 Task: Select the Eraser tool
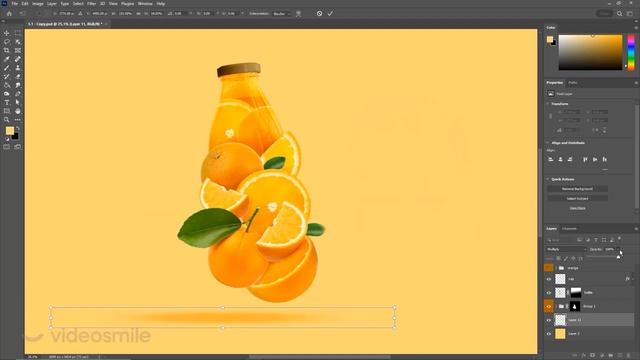click(18, 76)
